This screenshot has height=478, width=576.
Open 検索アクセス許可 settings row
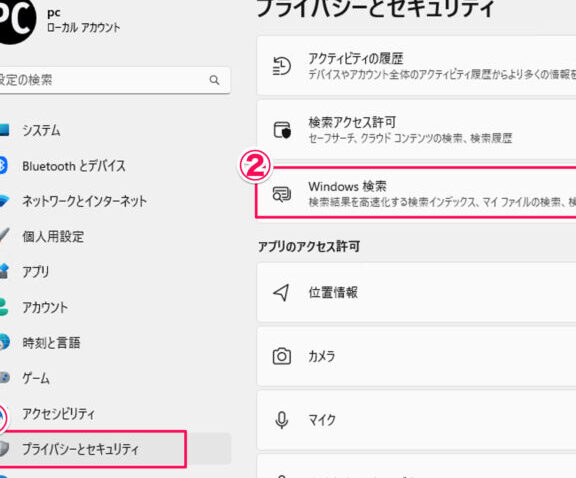pyautogui.click(x=417, y=130)
